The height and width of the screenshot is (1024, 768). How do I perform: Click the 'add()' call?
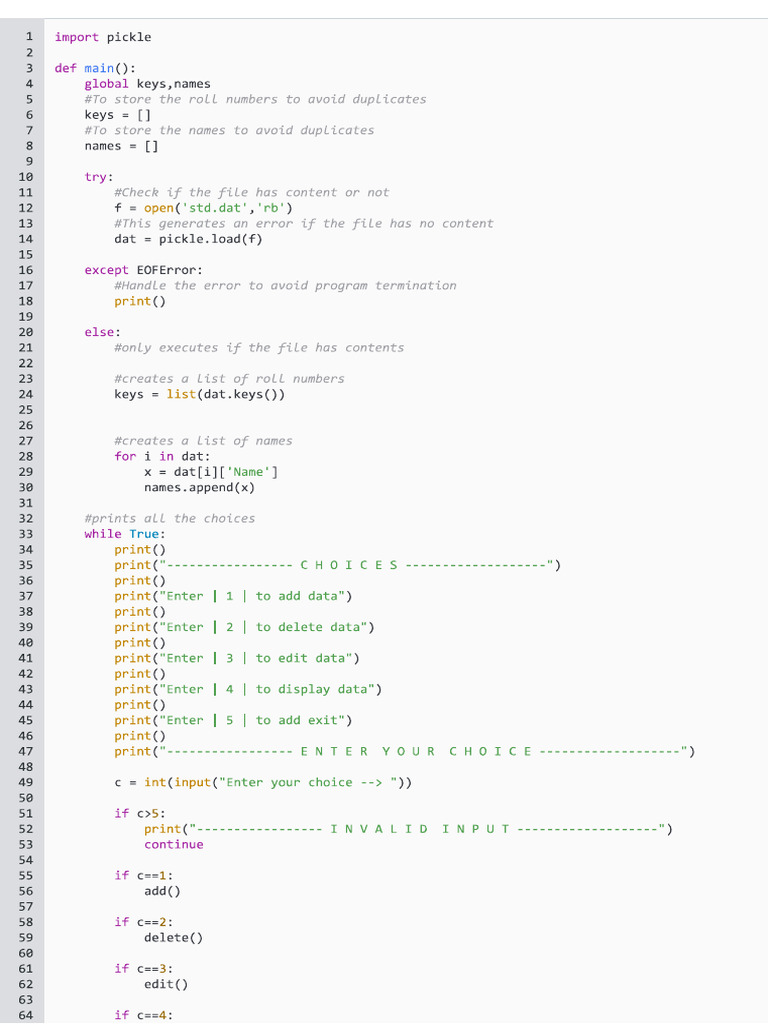point(163,891)
